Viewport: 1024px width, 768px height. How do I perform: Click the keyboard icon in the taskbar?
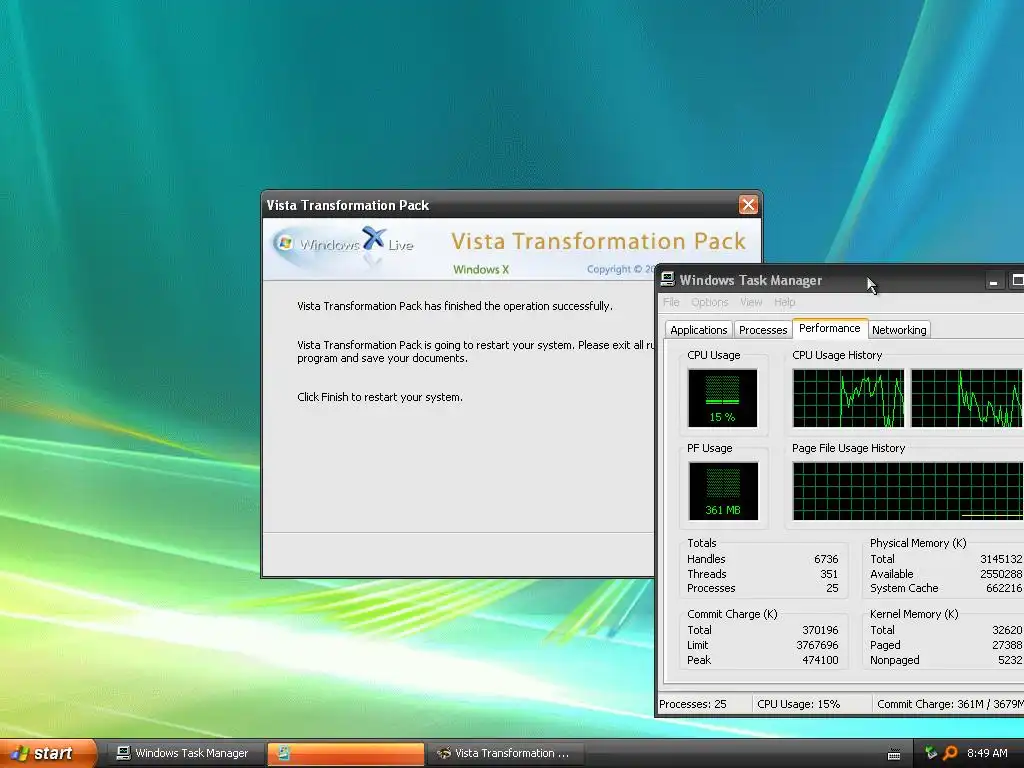click(894, 754)
